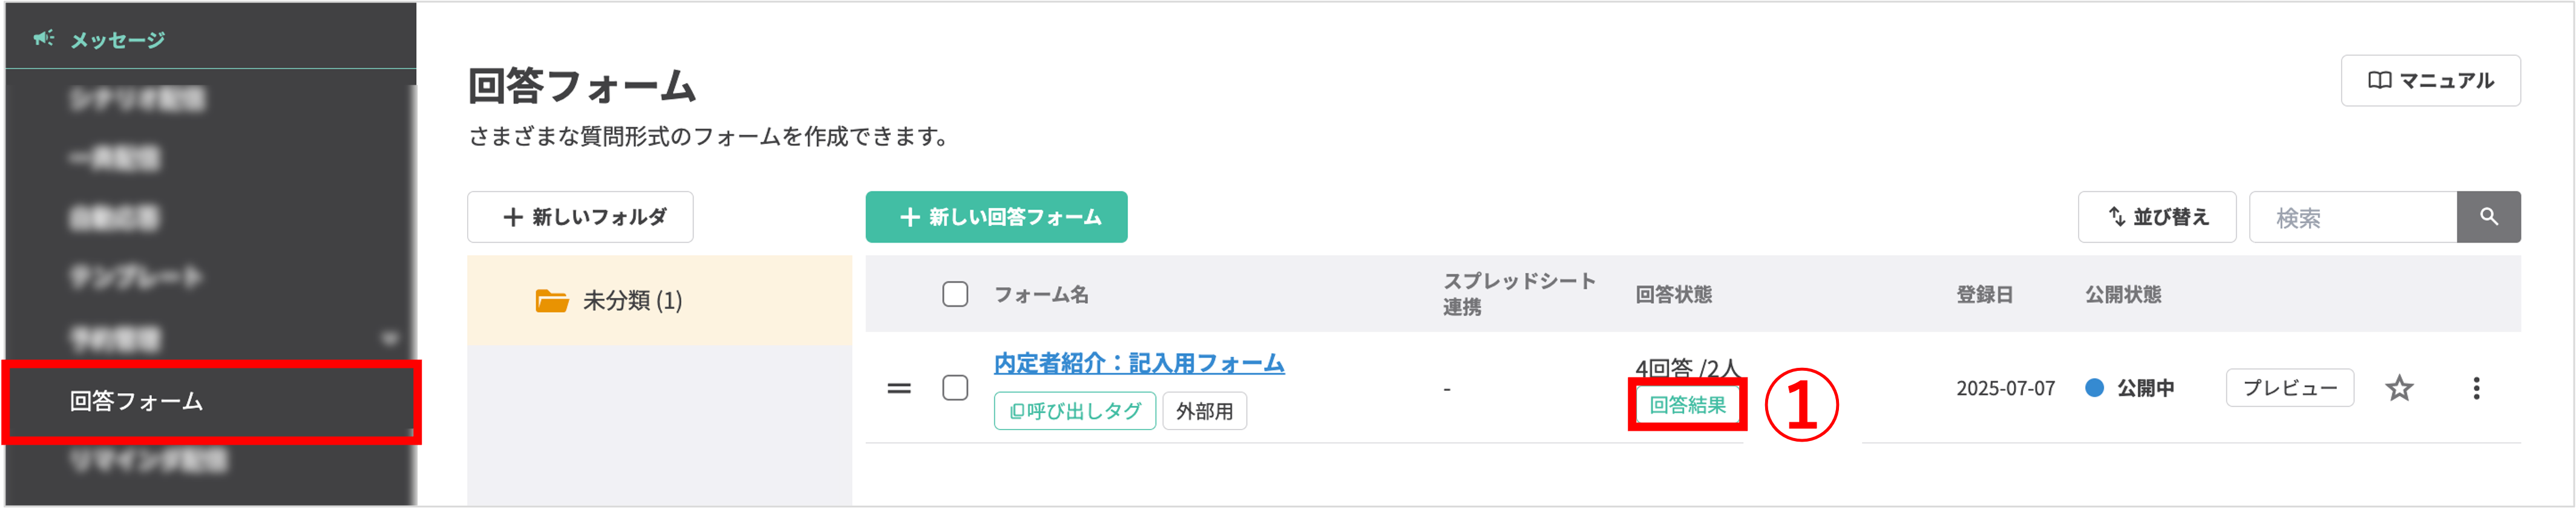
Task: Toggle the select-all checkbox in table header
Action: coord(955,294)
